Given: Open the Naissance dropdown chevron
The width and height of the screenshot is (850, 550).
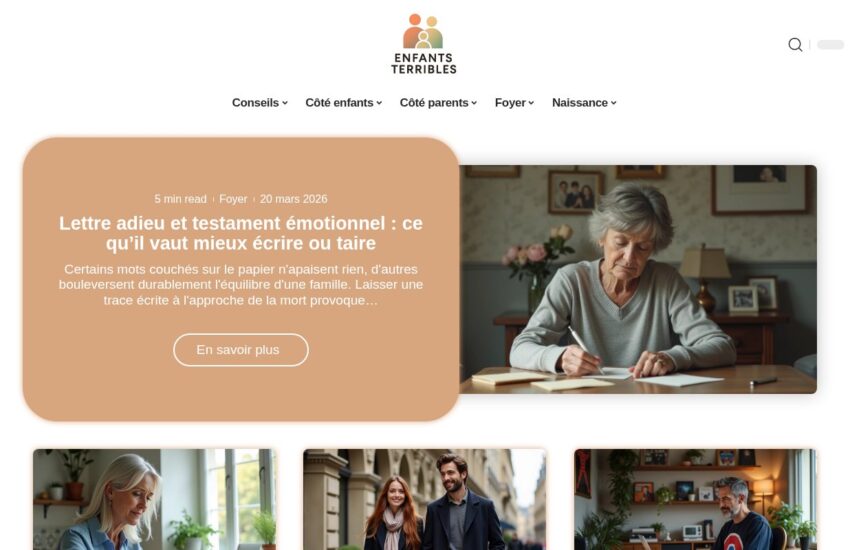Looking at the screenshot, I should (x=614, y=103).
